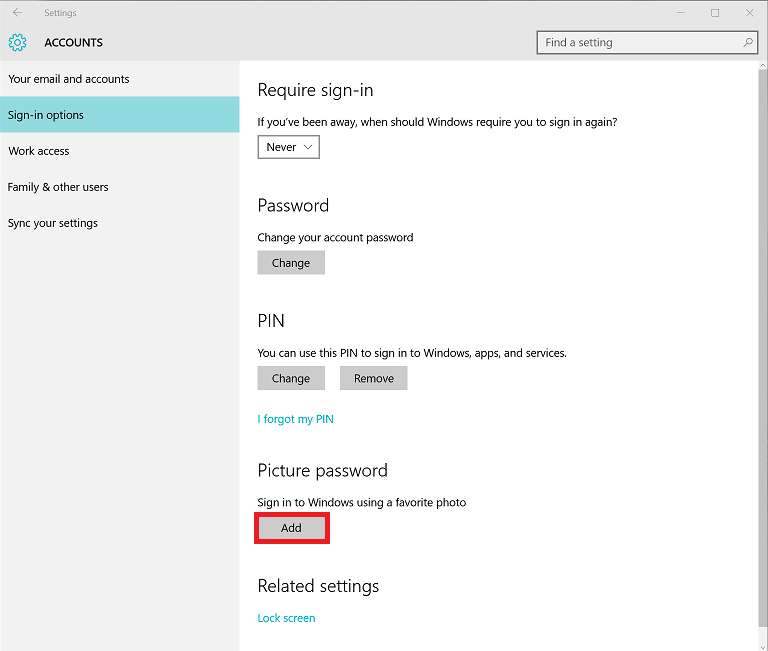Close the Settings window

click(x=749, y=13)
